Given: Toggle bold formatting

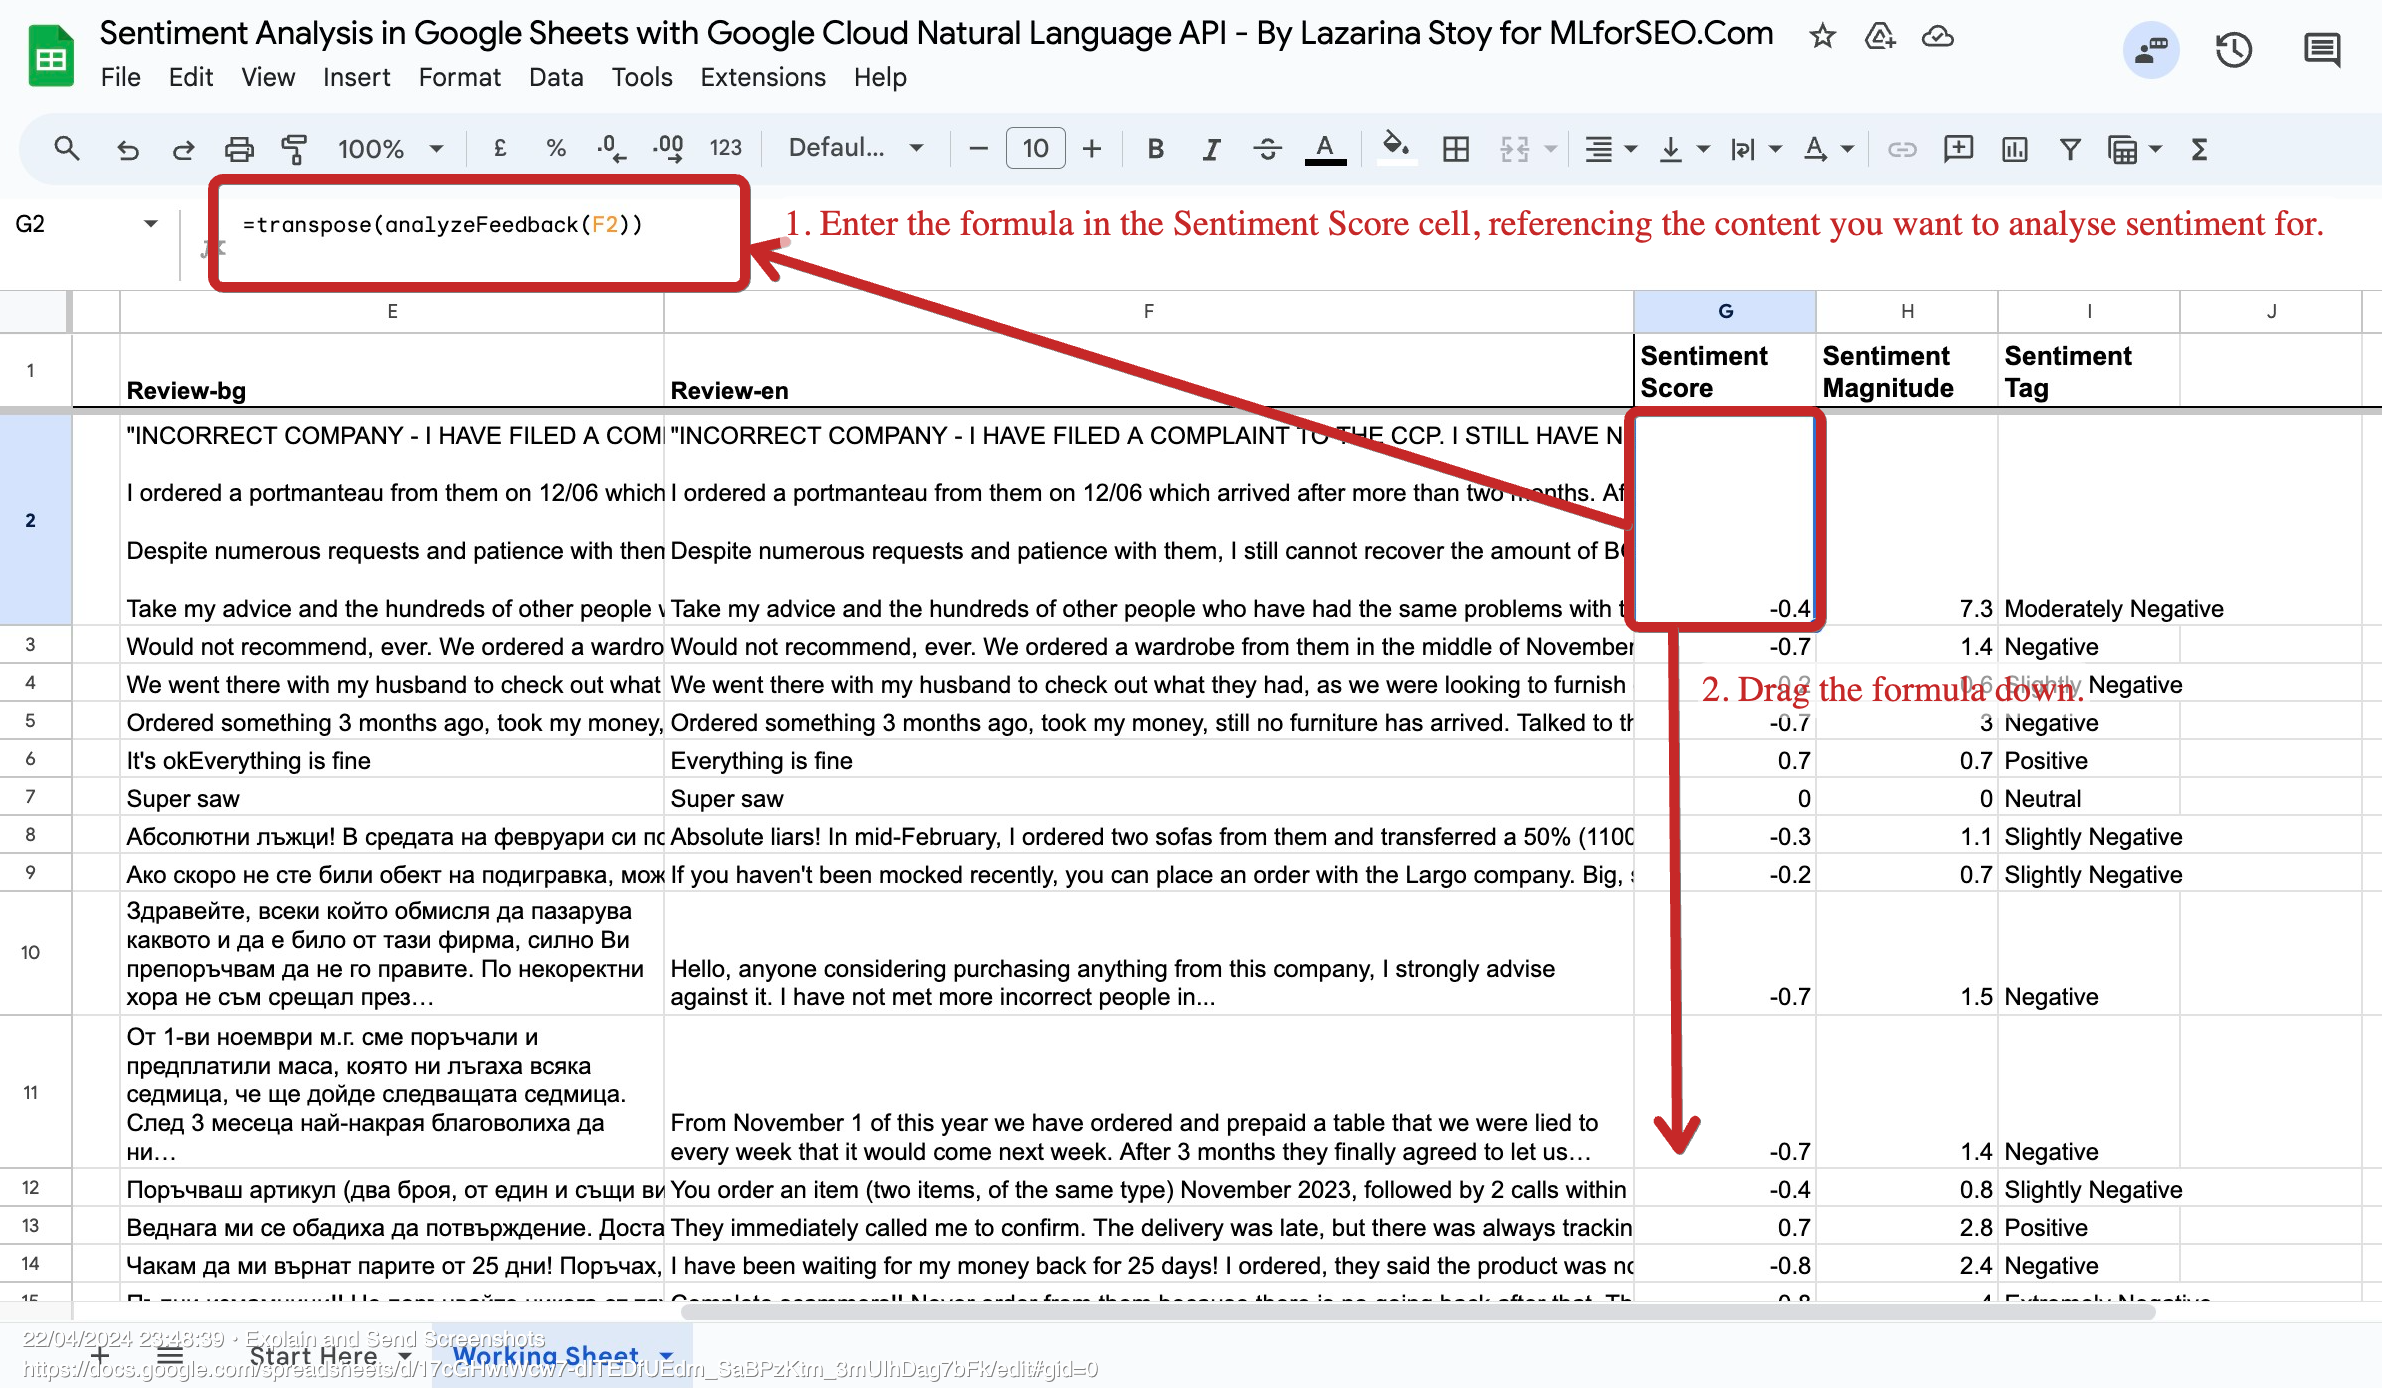Looking at the screenshot, I should click(1155, 149).
